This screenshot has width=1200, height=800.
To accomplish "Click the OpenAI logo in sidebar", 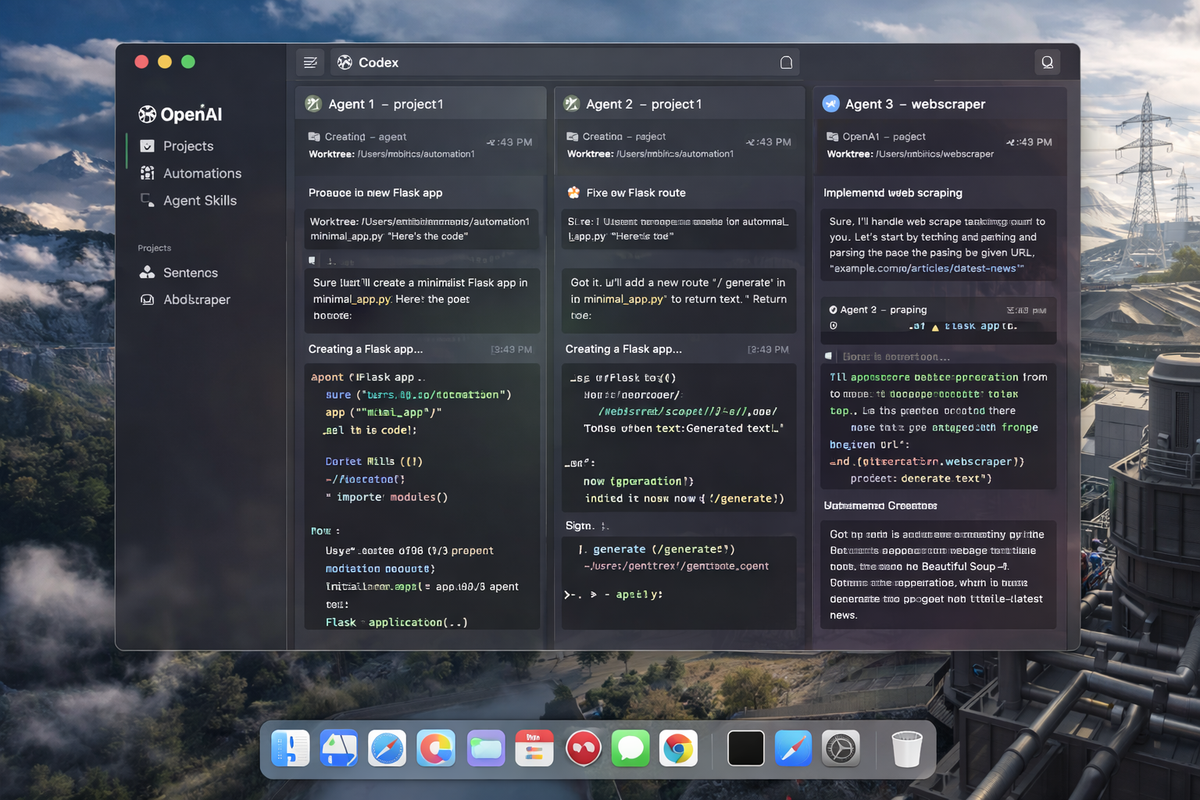I will [146, 113].
